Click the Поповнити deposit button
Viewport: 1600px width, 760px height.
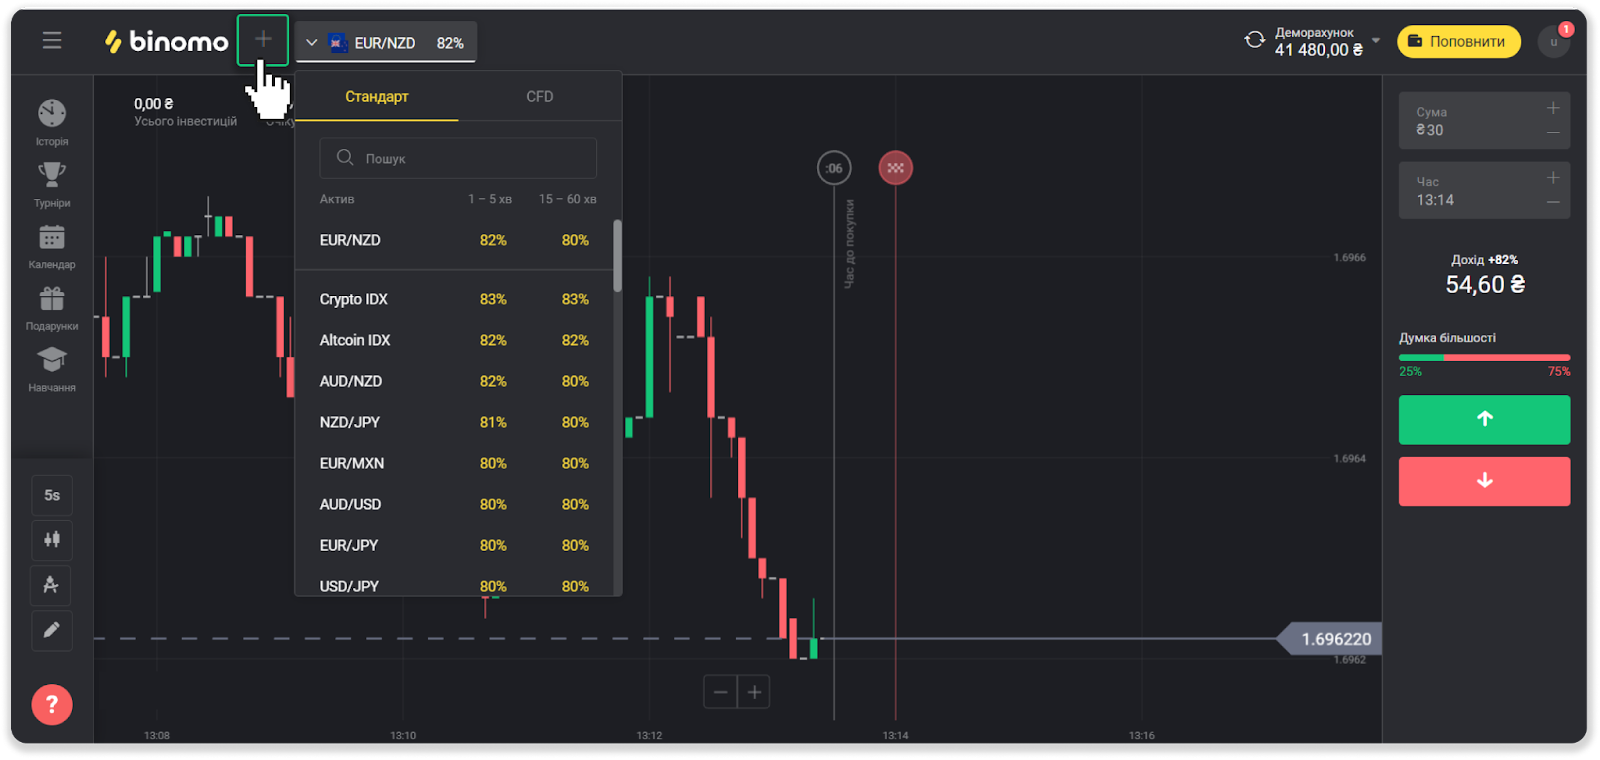[x=1458, y=41]
